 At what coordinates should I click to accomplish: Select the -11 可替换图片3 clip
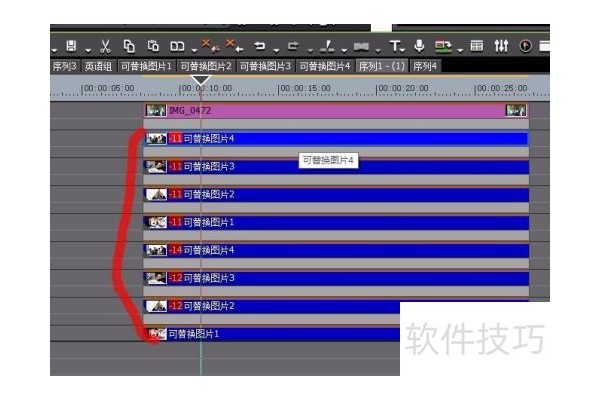click(x=336, y=167)
